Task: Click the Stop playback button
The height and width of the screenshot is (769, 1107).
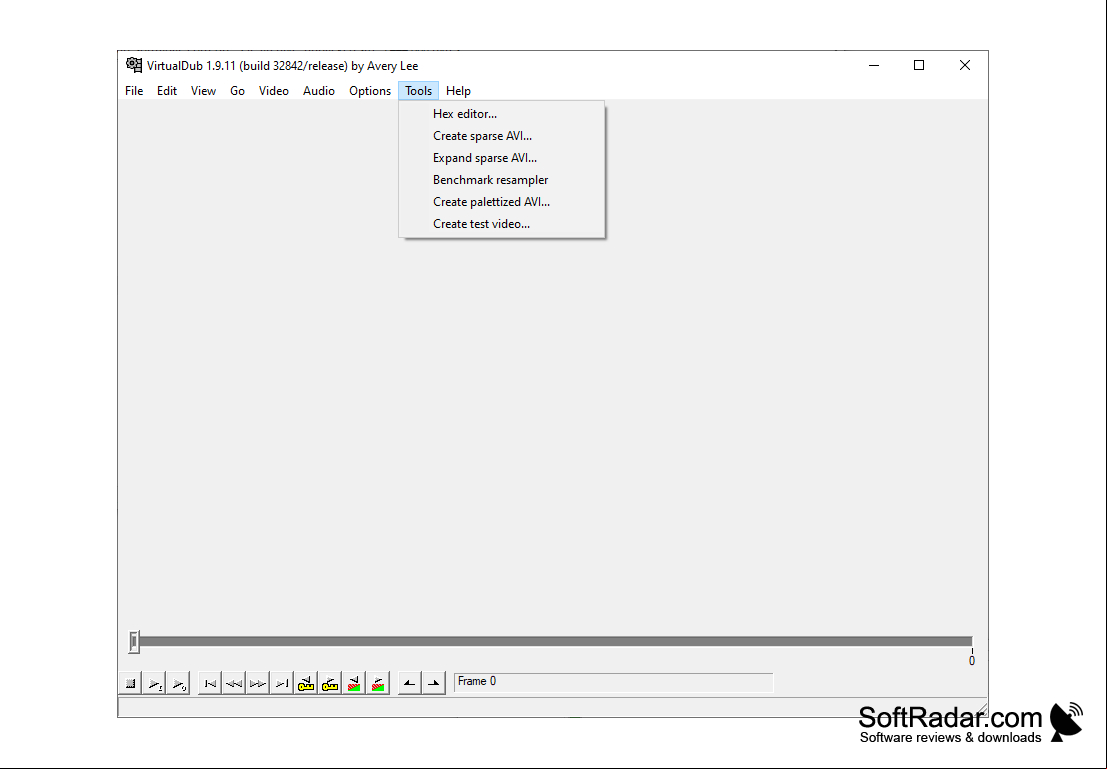Action: [131, 684]
